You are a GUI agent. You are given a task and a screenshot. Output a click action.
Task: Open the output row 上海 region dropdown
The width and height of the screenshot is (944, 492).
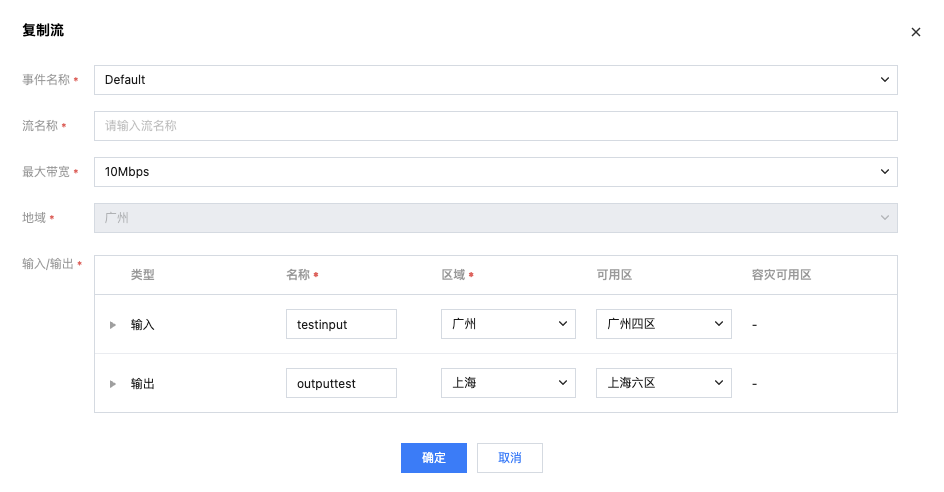508,383
